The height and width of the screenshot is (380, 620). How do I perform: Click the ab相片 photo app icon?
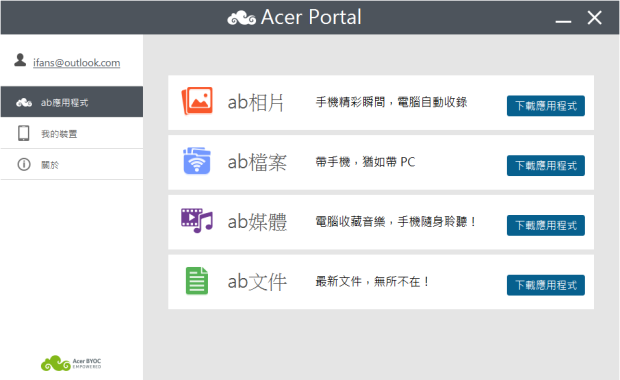[197, 101]
